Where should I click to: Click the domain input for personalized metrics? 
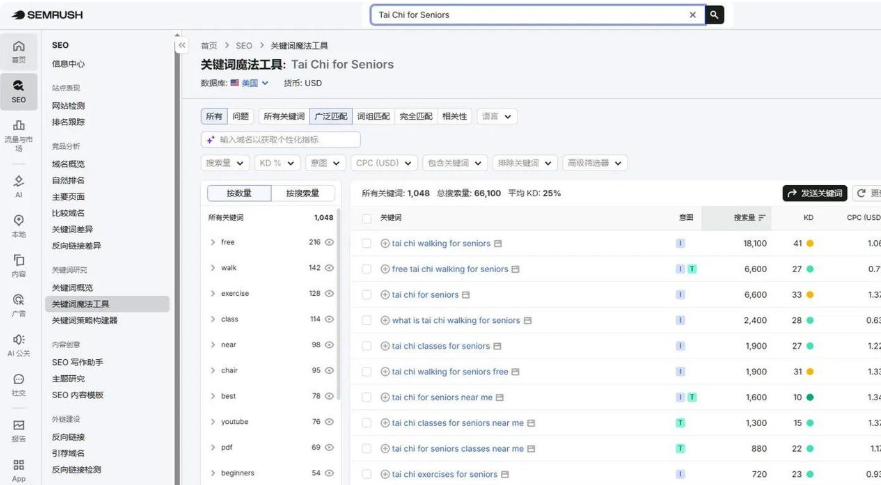pyautogui.click(x=281, y=139)
